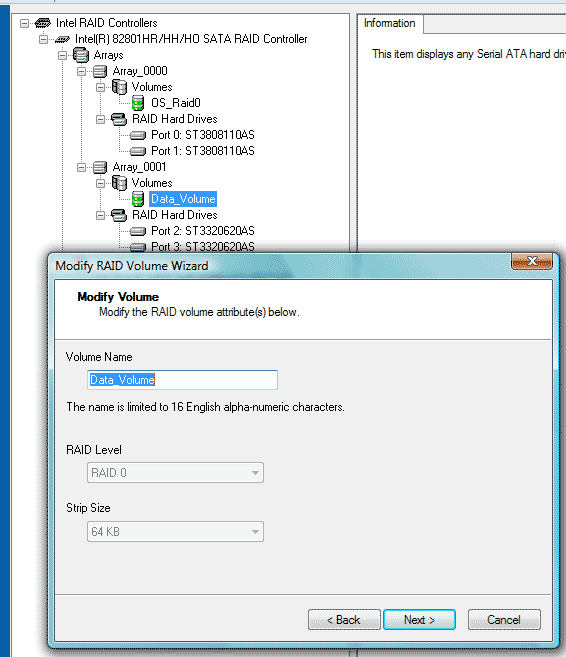Screen dimensions: 566x657
Task: Select RAID Hard Drives label under Array_0000
Action: (x=175, y=119)
